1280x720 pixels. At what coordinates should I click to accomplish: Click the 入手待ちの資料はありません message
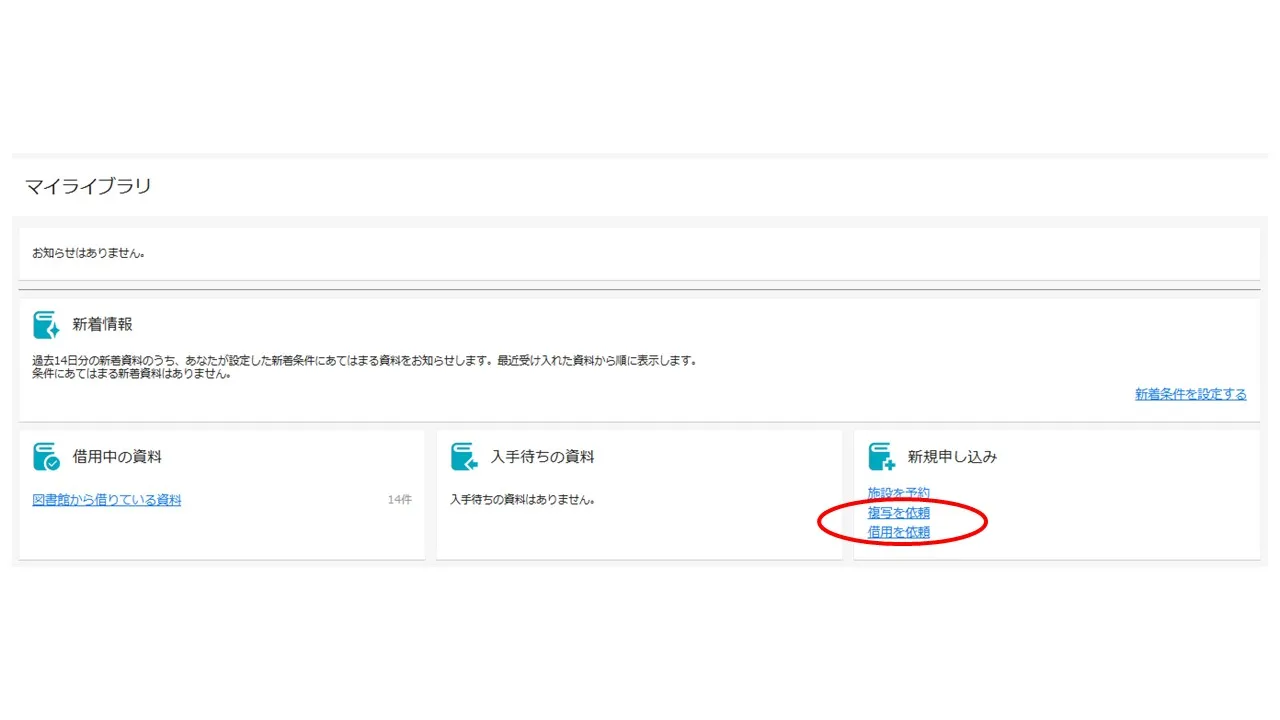522,499
